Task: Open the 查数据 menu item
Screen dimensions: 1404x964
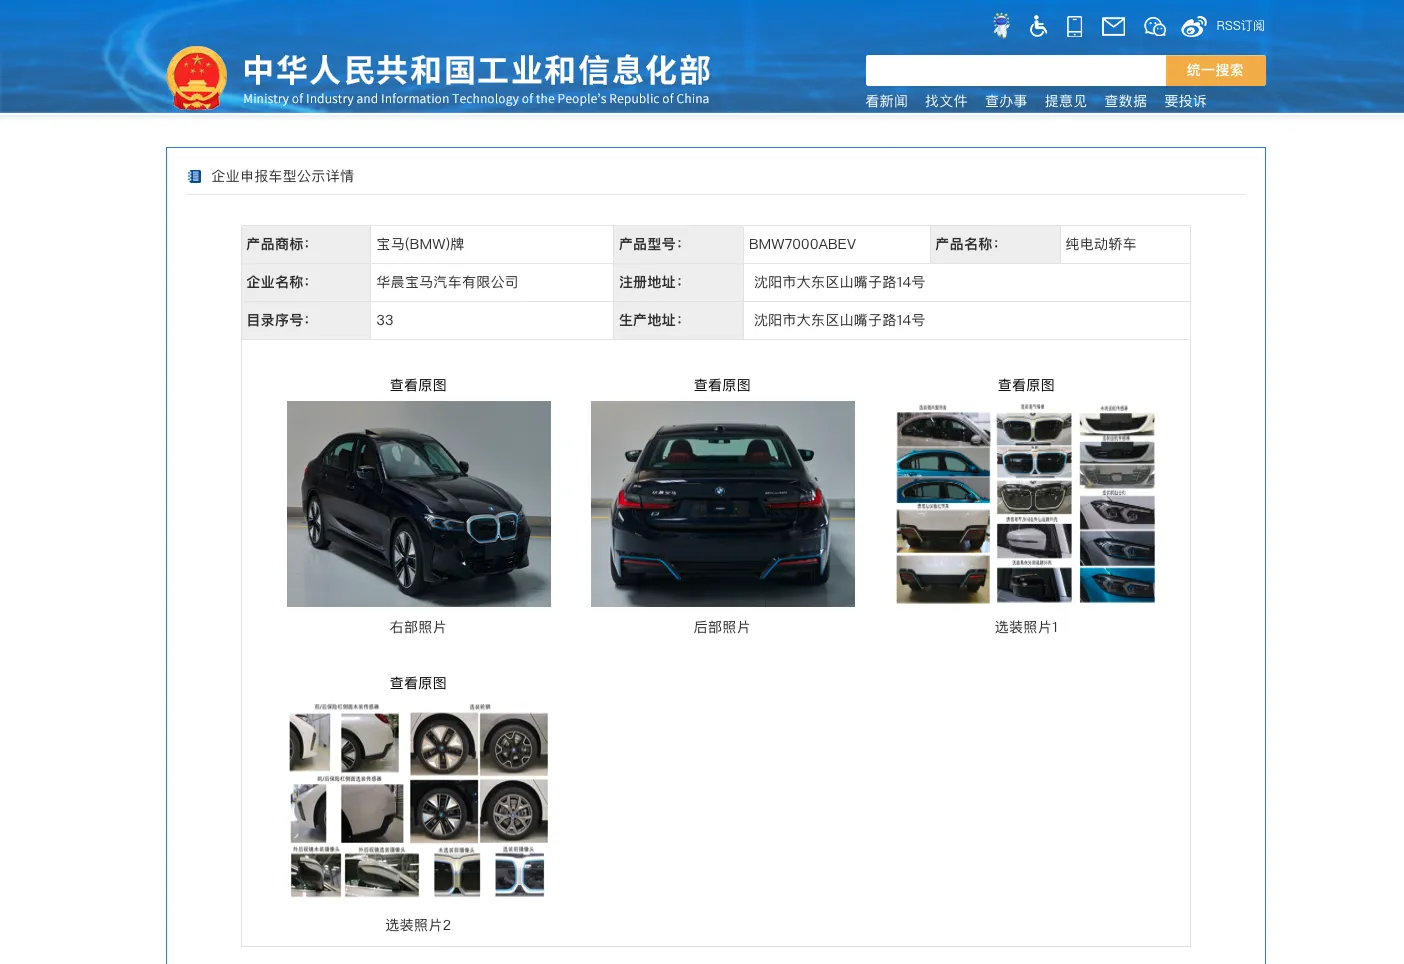Action: 1125,101
